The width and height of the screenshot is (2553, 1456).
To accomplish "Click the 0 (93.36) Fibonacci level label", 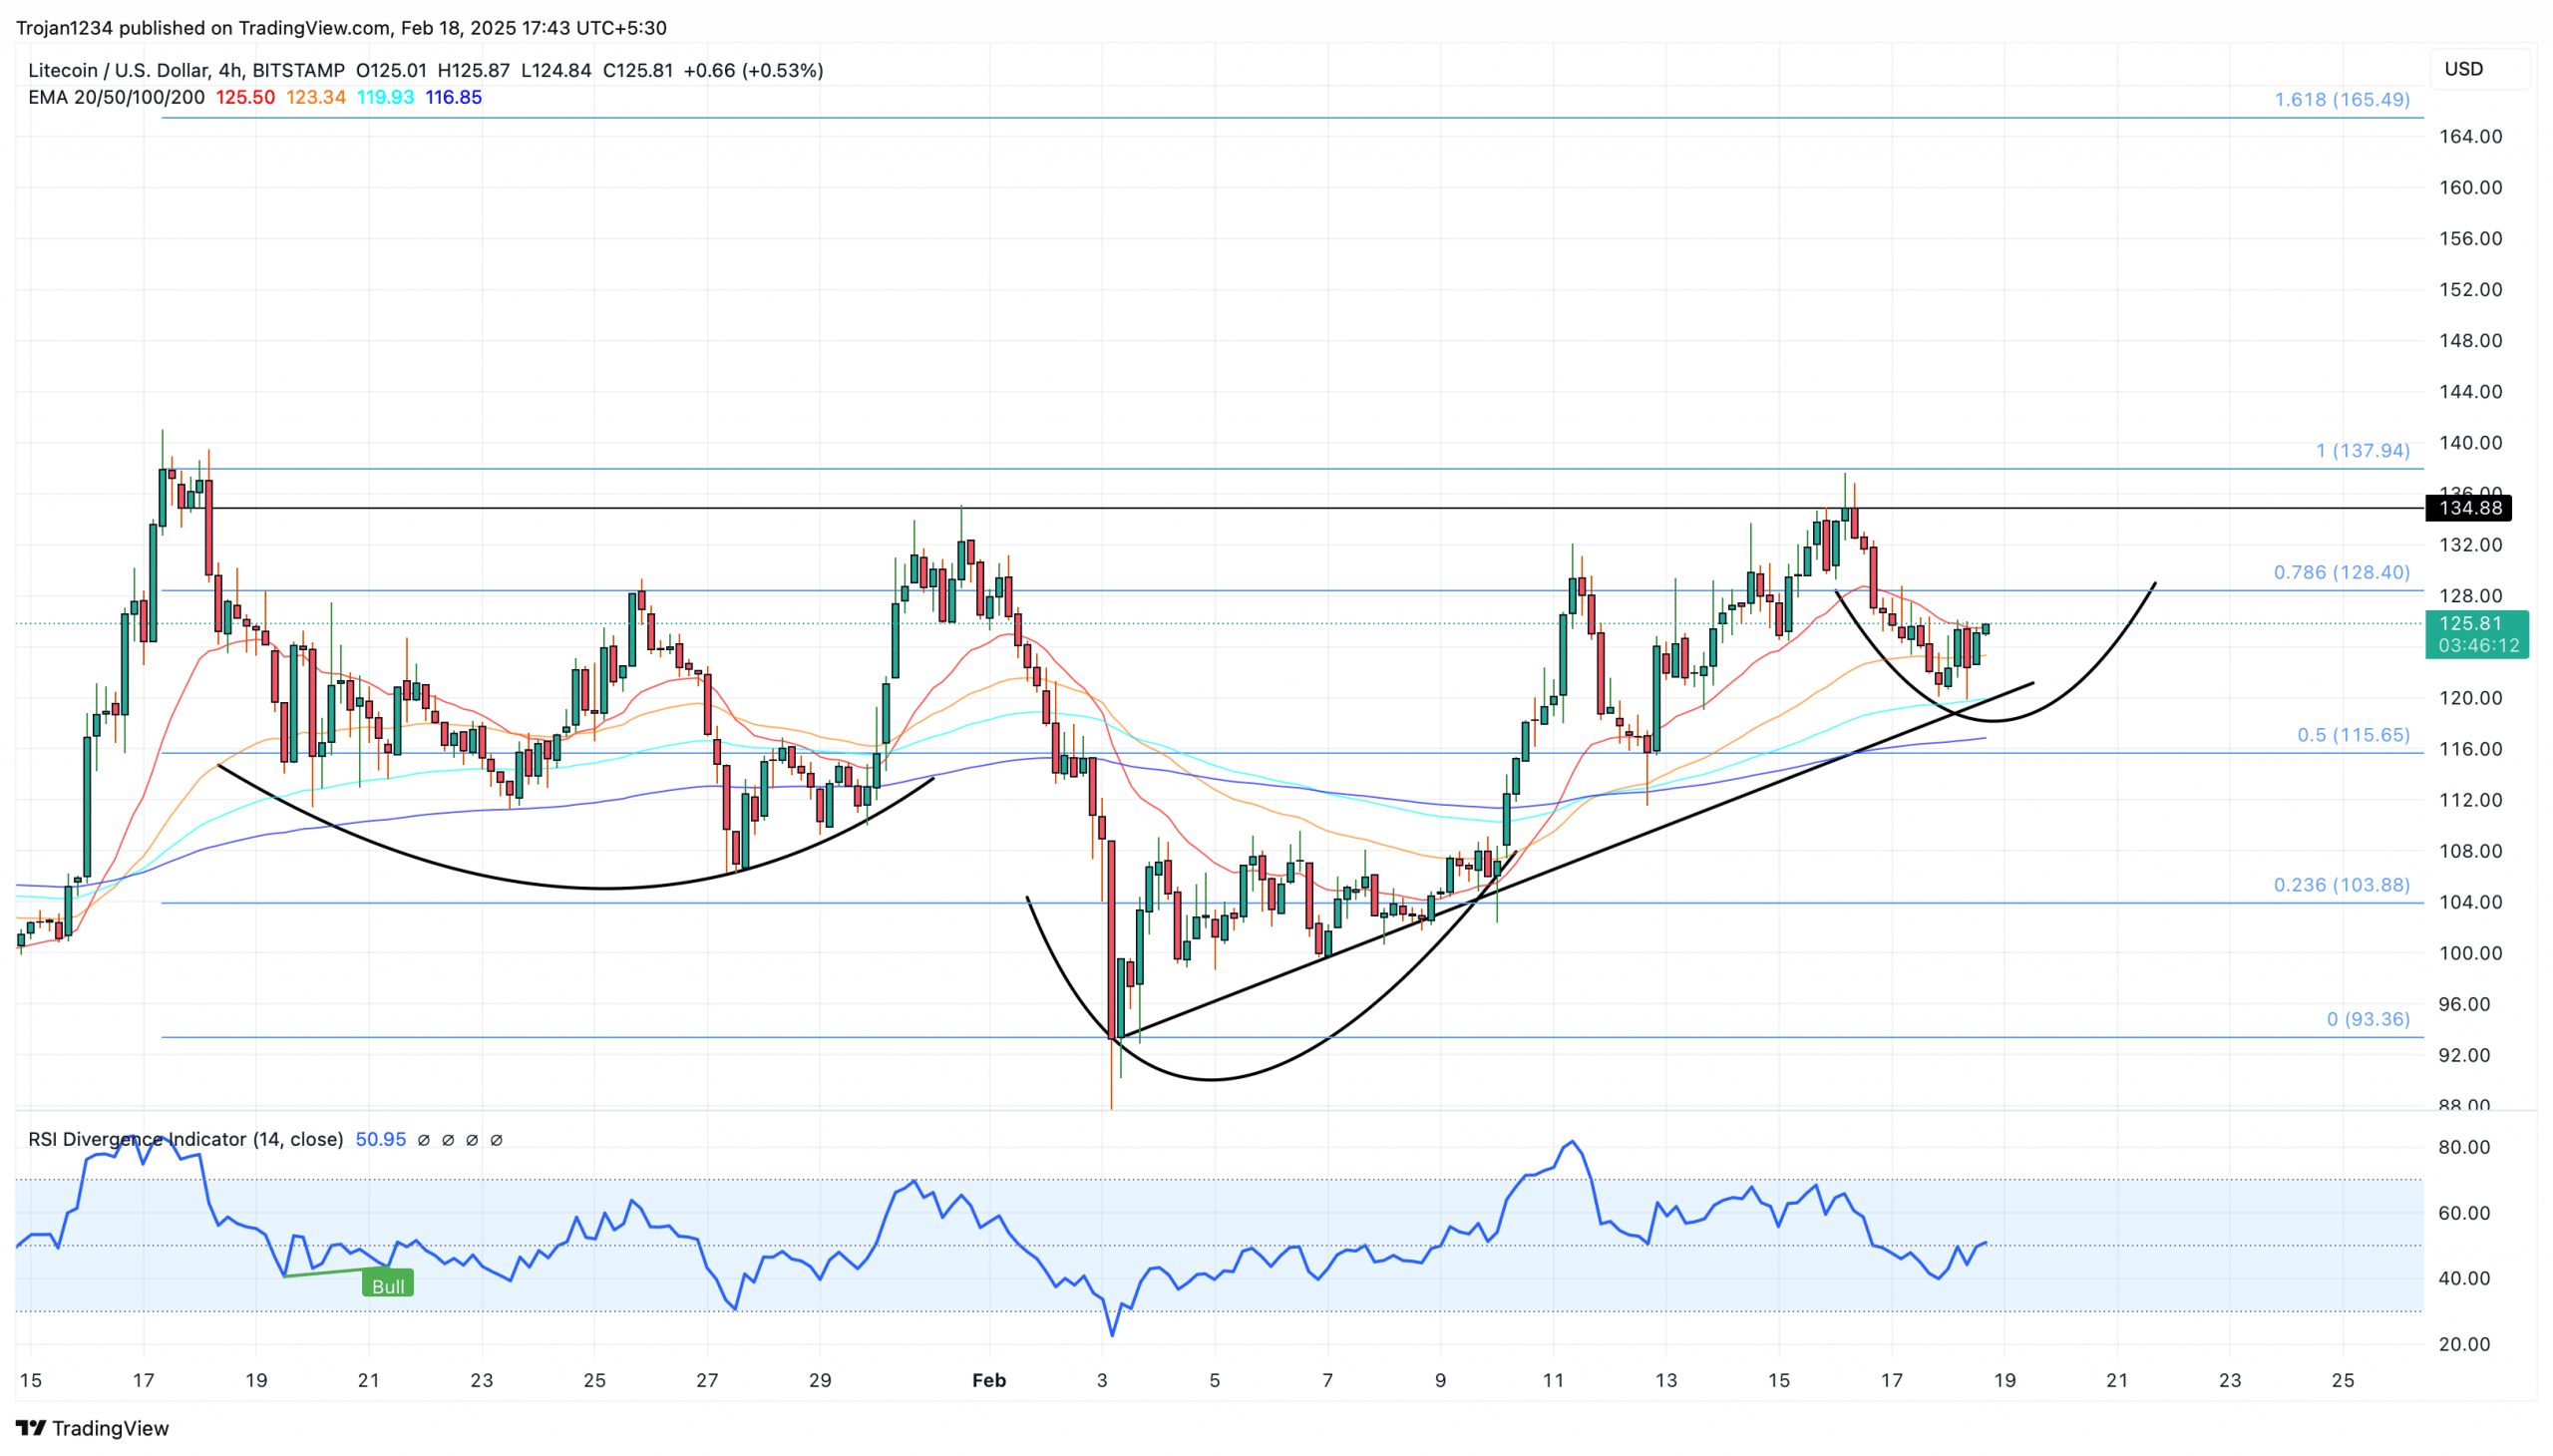I will (2367, 1019).
